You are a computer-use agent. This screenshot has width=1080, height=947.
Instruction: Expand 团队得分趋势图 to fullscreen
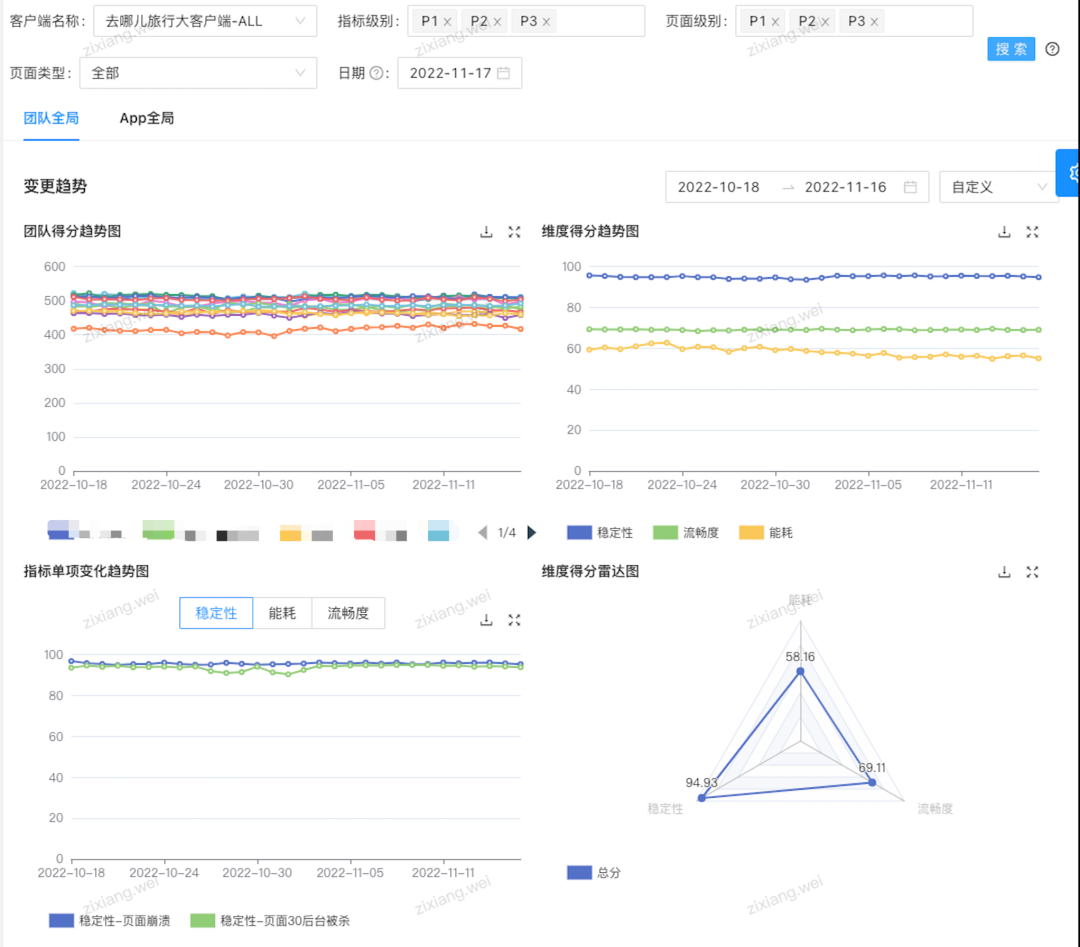(515, 232)
